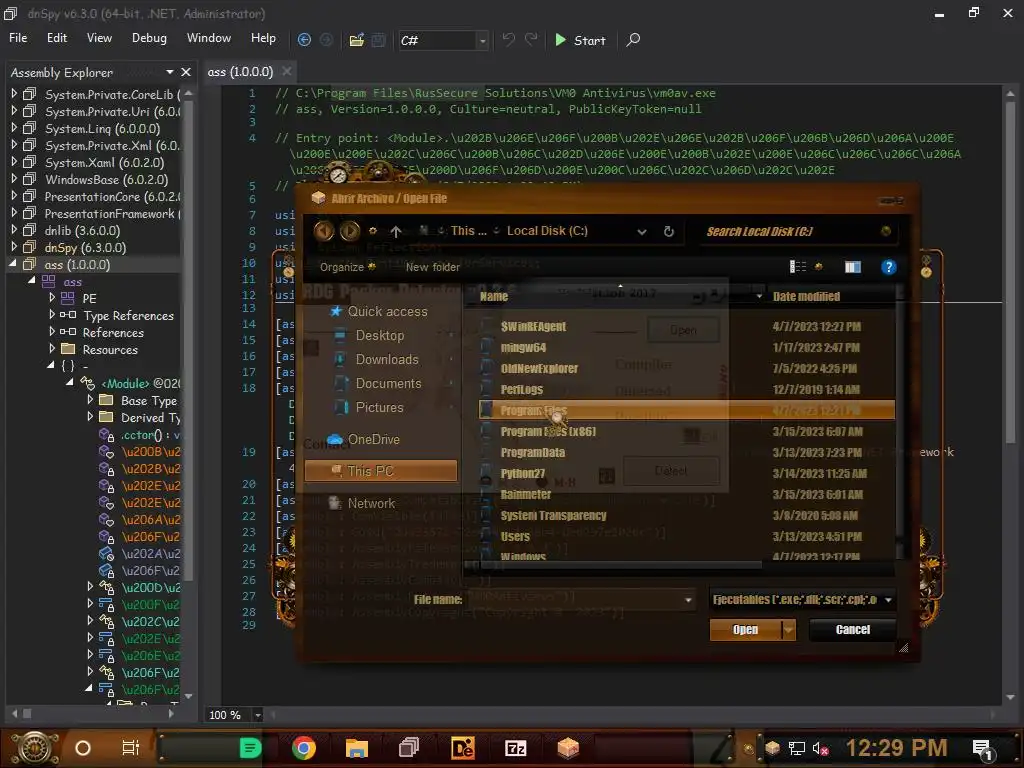Collapse the ass (1.0.0.0) assembly node
The image size is (1024, 768).
pos(13,264)
